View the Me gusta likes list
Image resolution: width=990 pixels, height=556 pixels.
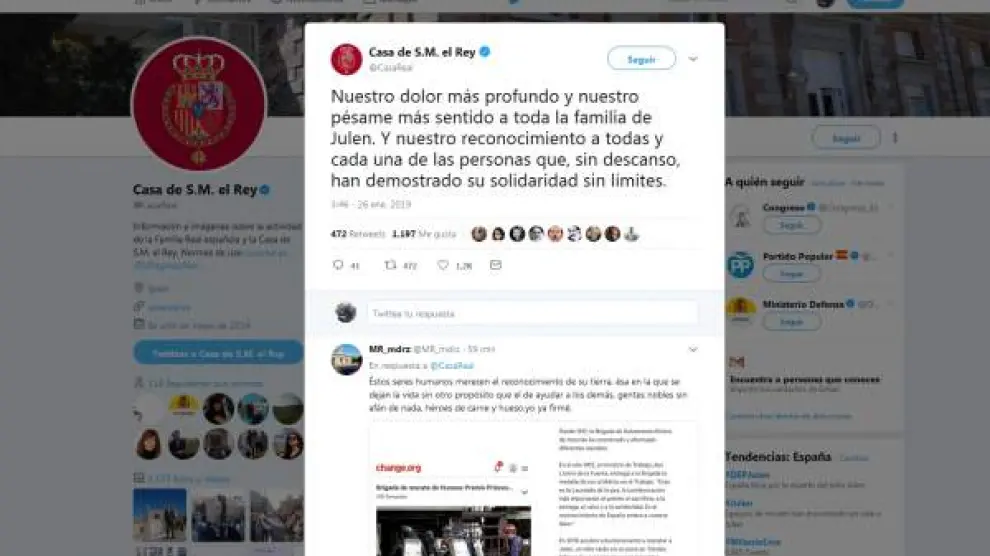point(424,234)
